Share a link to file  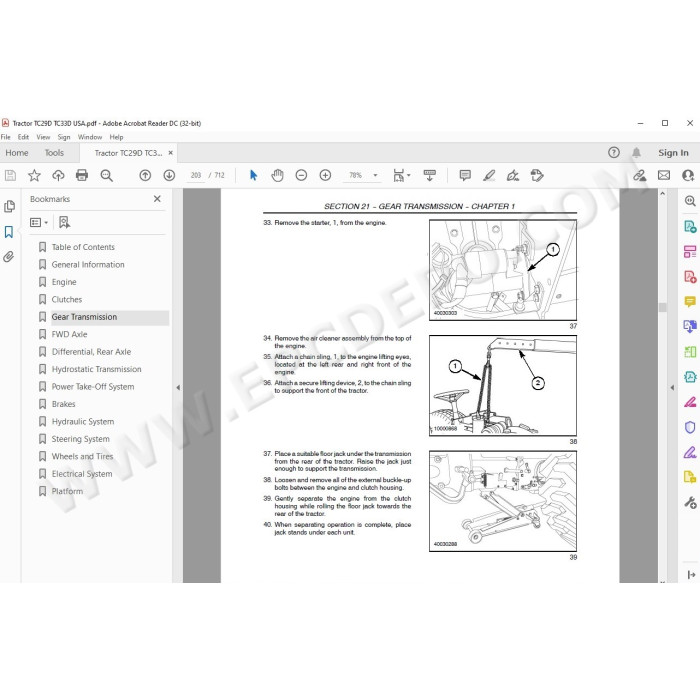point(640,175)
